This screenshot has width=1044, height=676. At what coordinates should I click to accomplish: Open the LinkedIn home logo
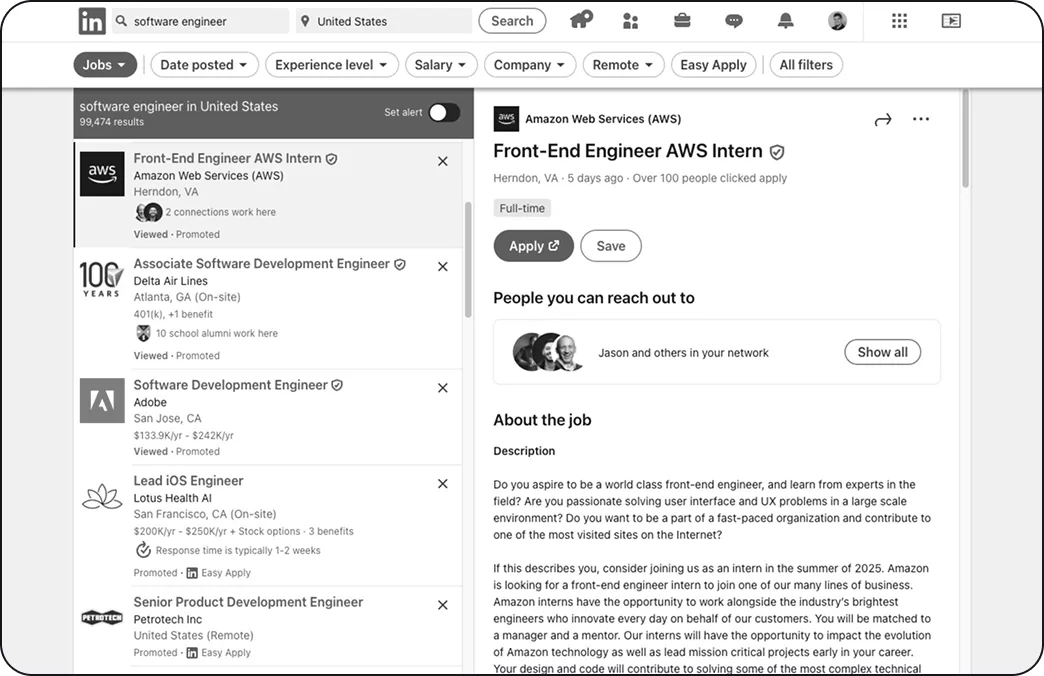pyautogui.click(x=91, y=21)
